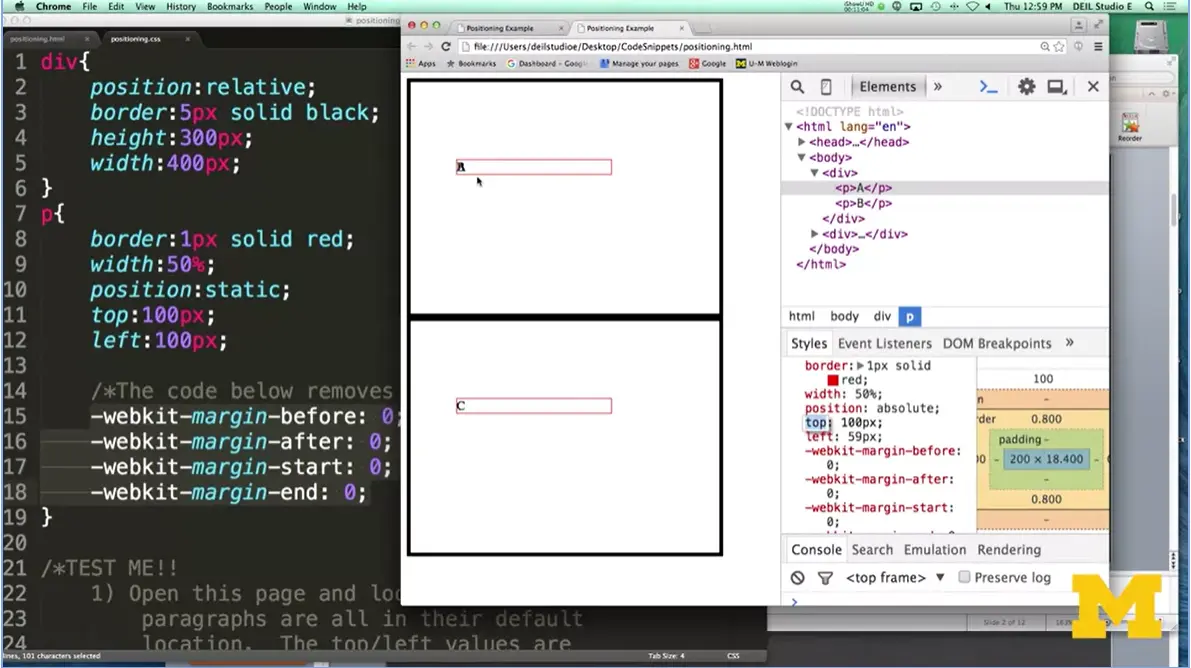The height and width of the screenshot is (668, 1191).
Task: Switch to the Event Listeners tab
Action: pos(884,343)
